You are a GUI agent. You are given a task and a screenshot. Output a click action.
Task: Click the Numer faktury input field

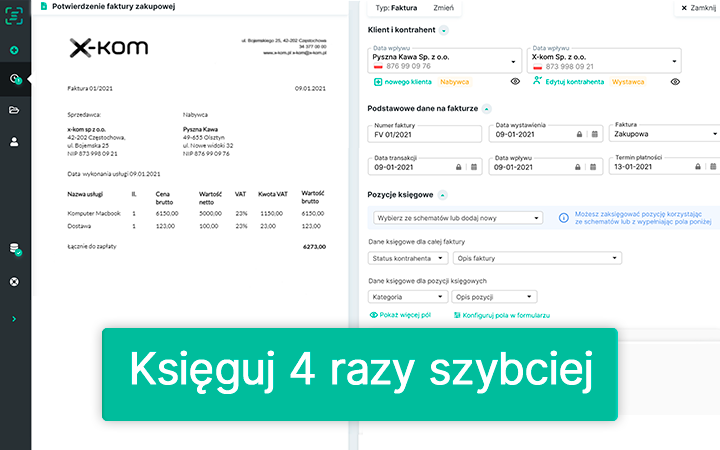coord(425,134)
